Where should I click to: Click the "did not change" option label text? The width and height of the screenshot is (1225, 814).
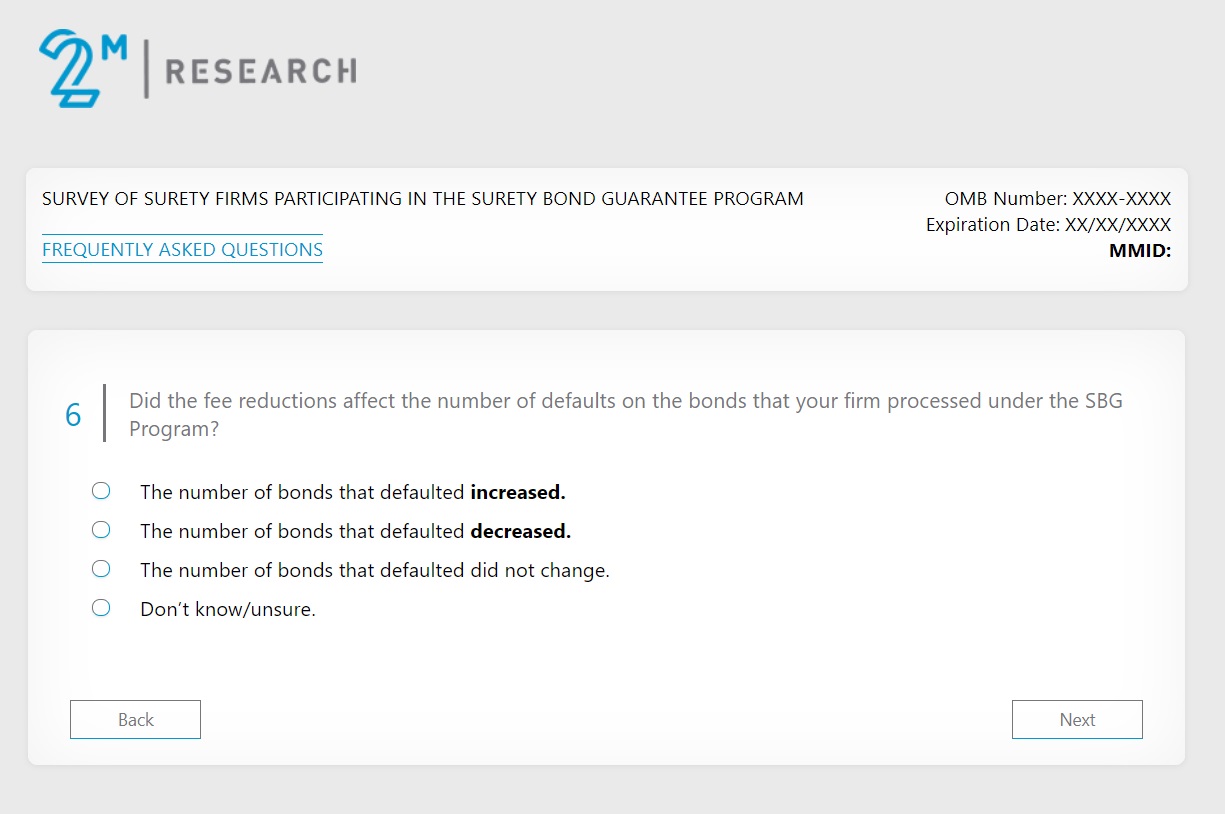[x=374, y=570]
